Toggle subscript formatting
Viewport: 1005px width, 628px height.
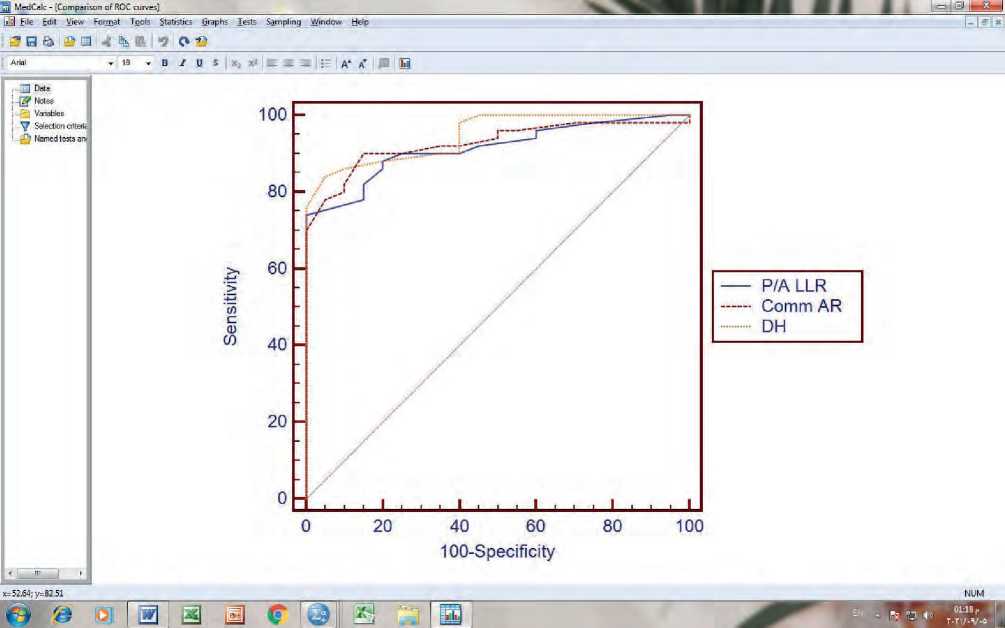tap(236, 63)
